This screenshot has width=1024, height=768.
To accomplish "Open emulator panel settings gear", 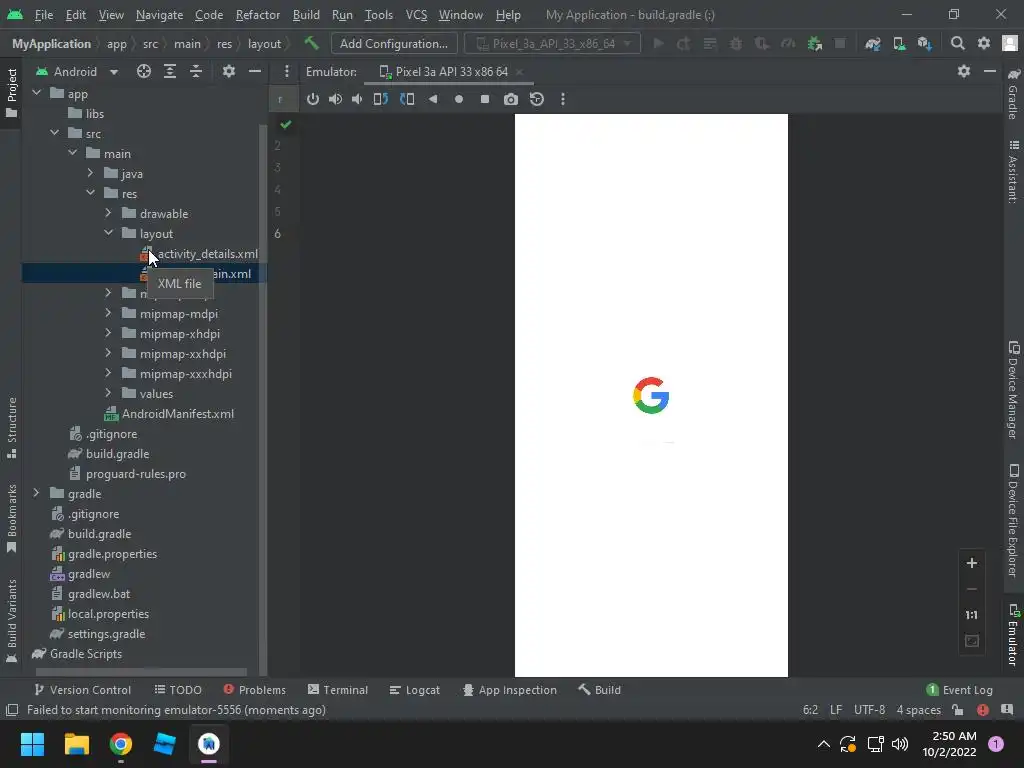I will point(964,71).
